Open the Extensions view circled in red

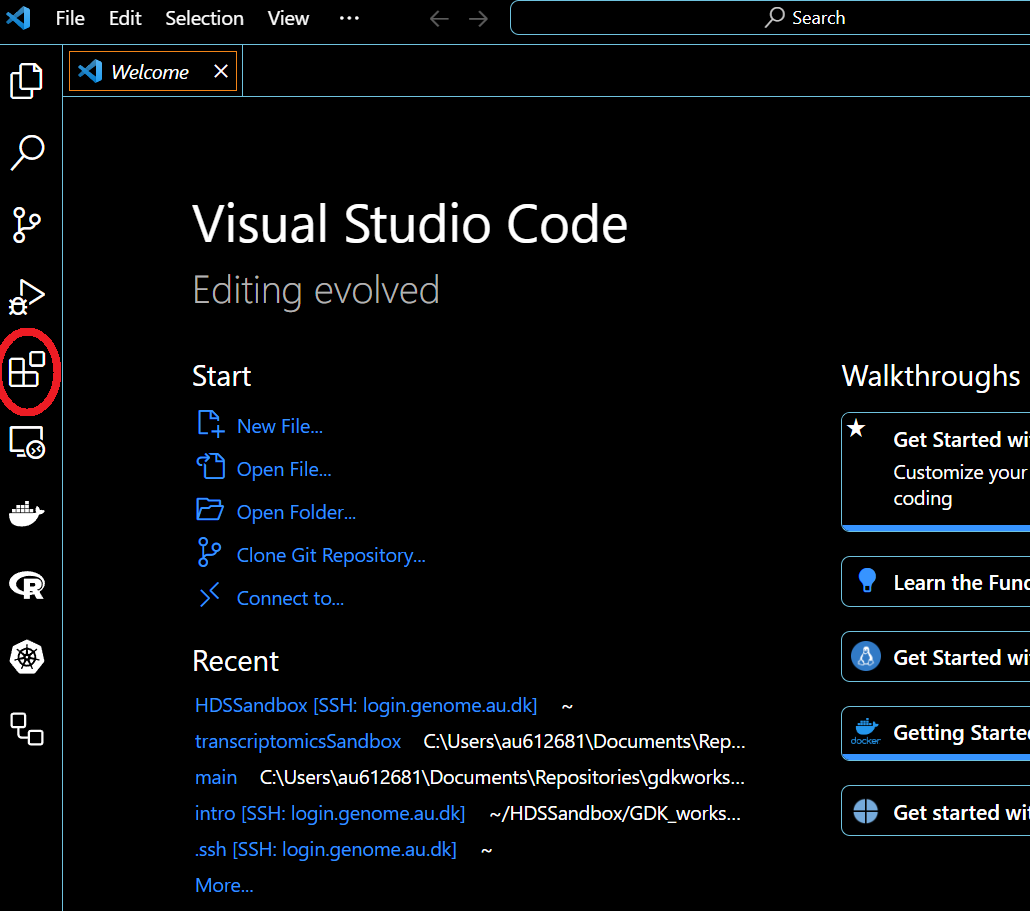(x=27, y=370)
